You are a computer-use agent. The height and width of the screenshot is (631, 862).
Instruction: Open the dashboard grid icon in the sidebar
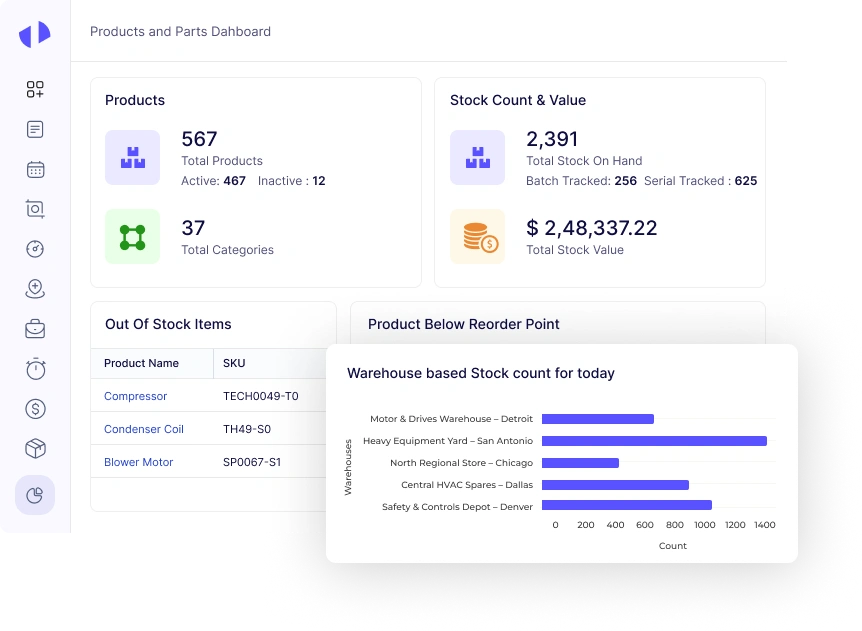point(35,89)
